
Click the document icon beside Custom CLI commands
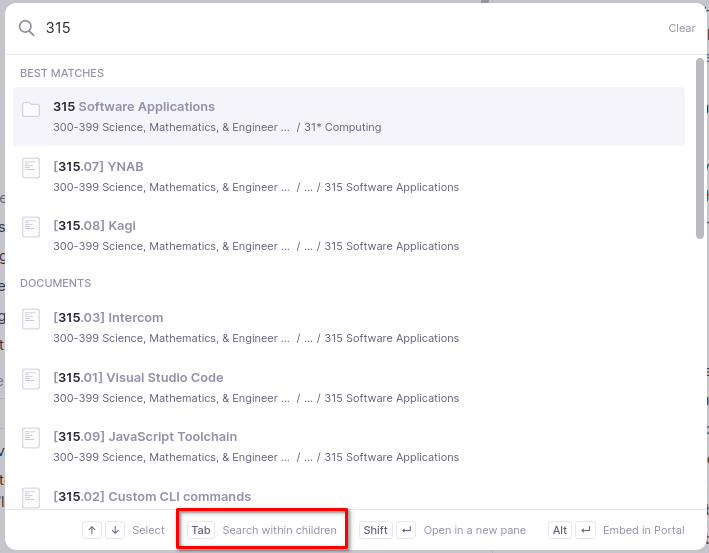click(31, 497)
